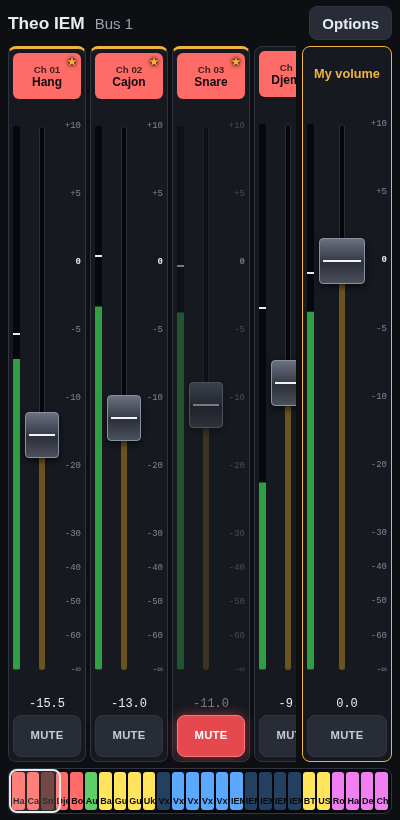This screenshot has height=820, width=400.
Task: Click the My volume fader knob
Action: [x=342, y=260]
